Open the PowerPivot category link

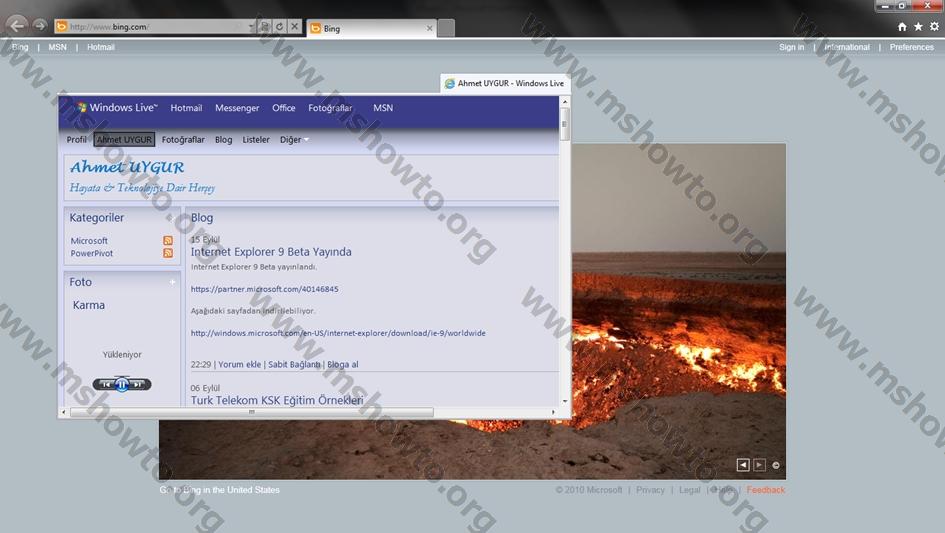point(92,253)
